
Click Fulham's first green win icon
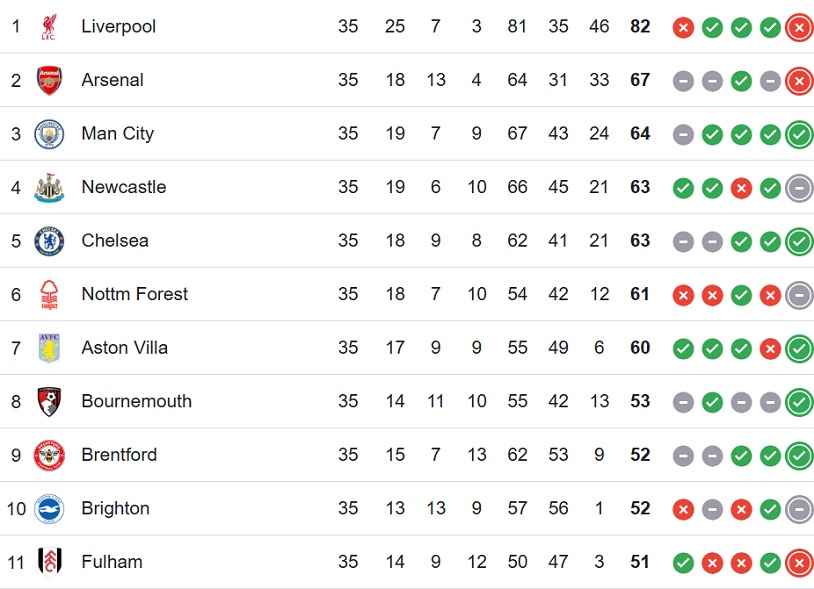[683, 563]
